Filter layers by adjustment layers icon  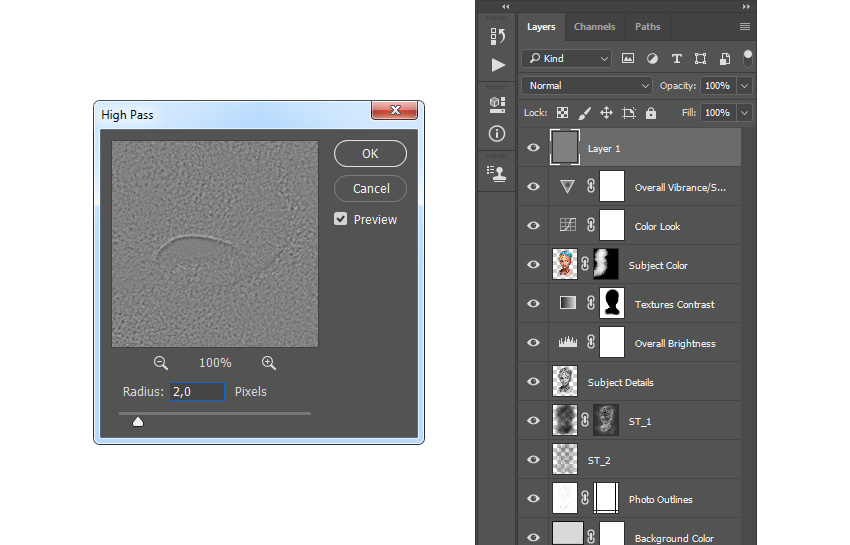click(x=652, y=59)
